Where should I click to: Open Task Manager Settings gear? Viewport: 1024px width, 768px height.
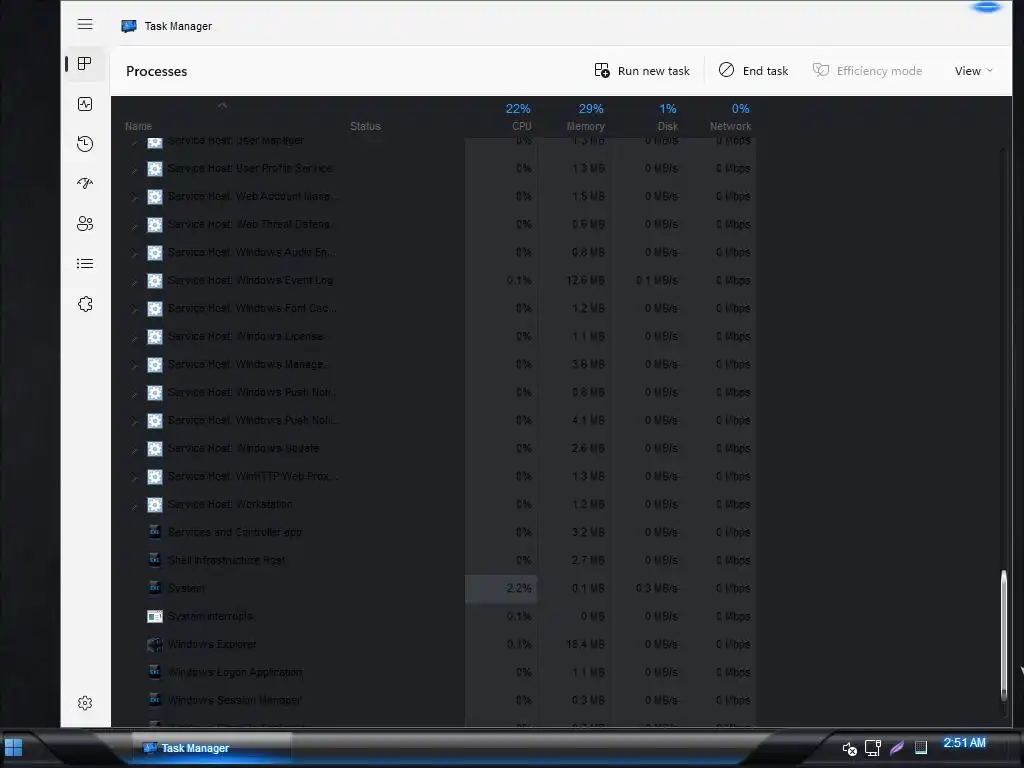pyautogui.click(x=85, y=703)
